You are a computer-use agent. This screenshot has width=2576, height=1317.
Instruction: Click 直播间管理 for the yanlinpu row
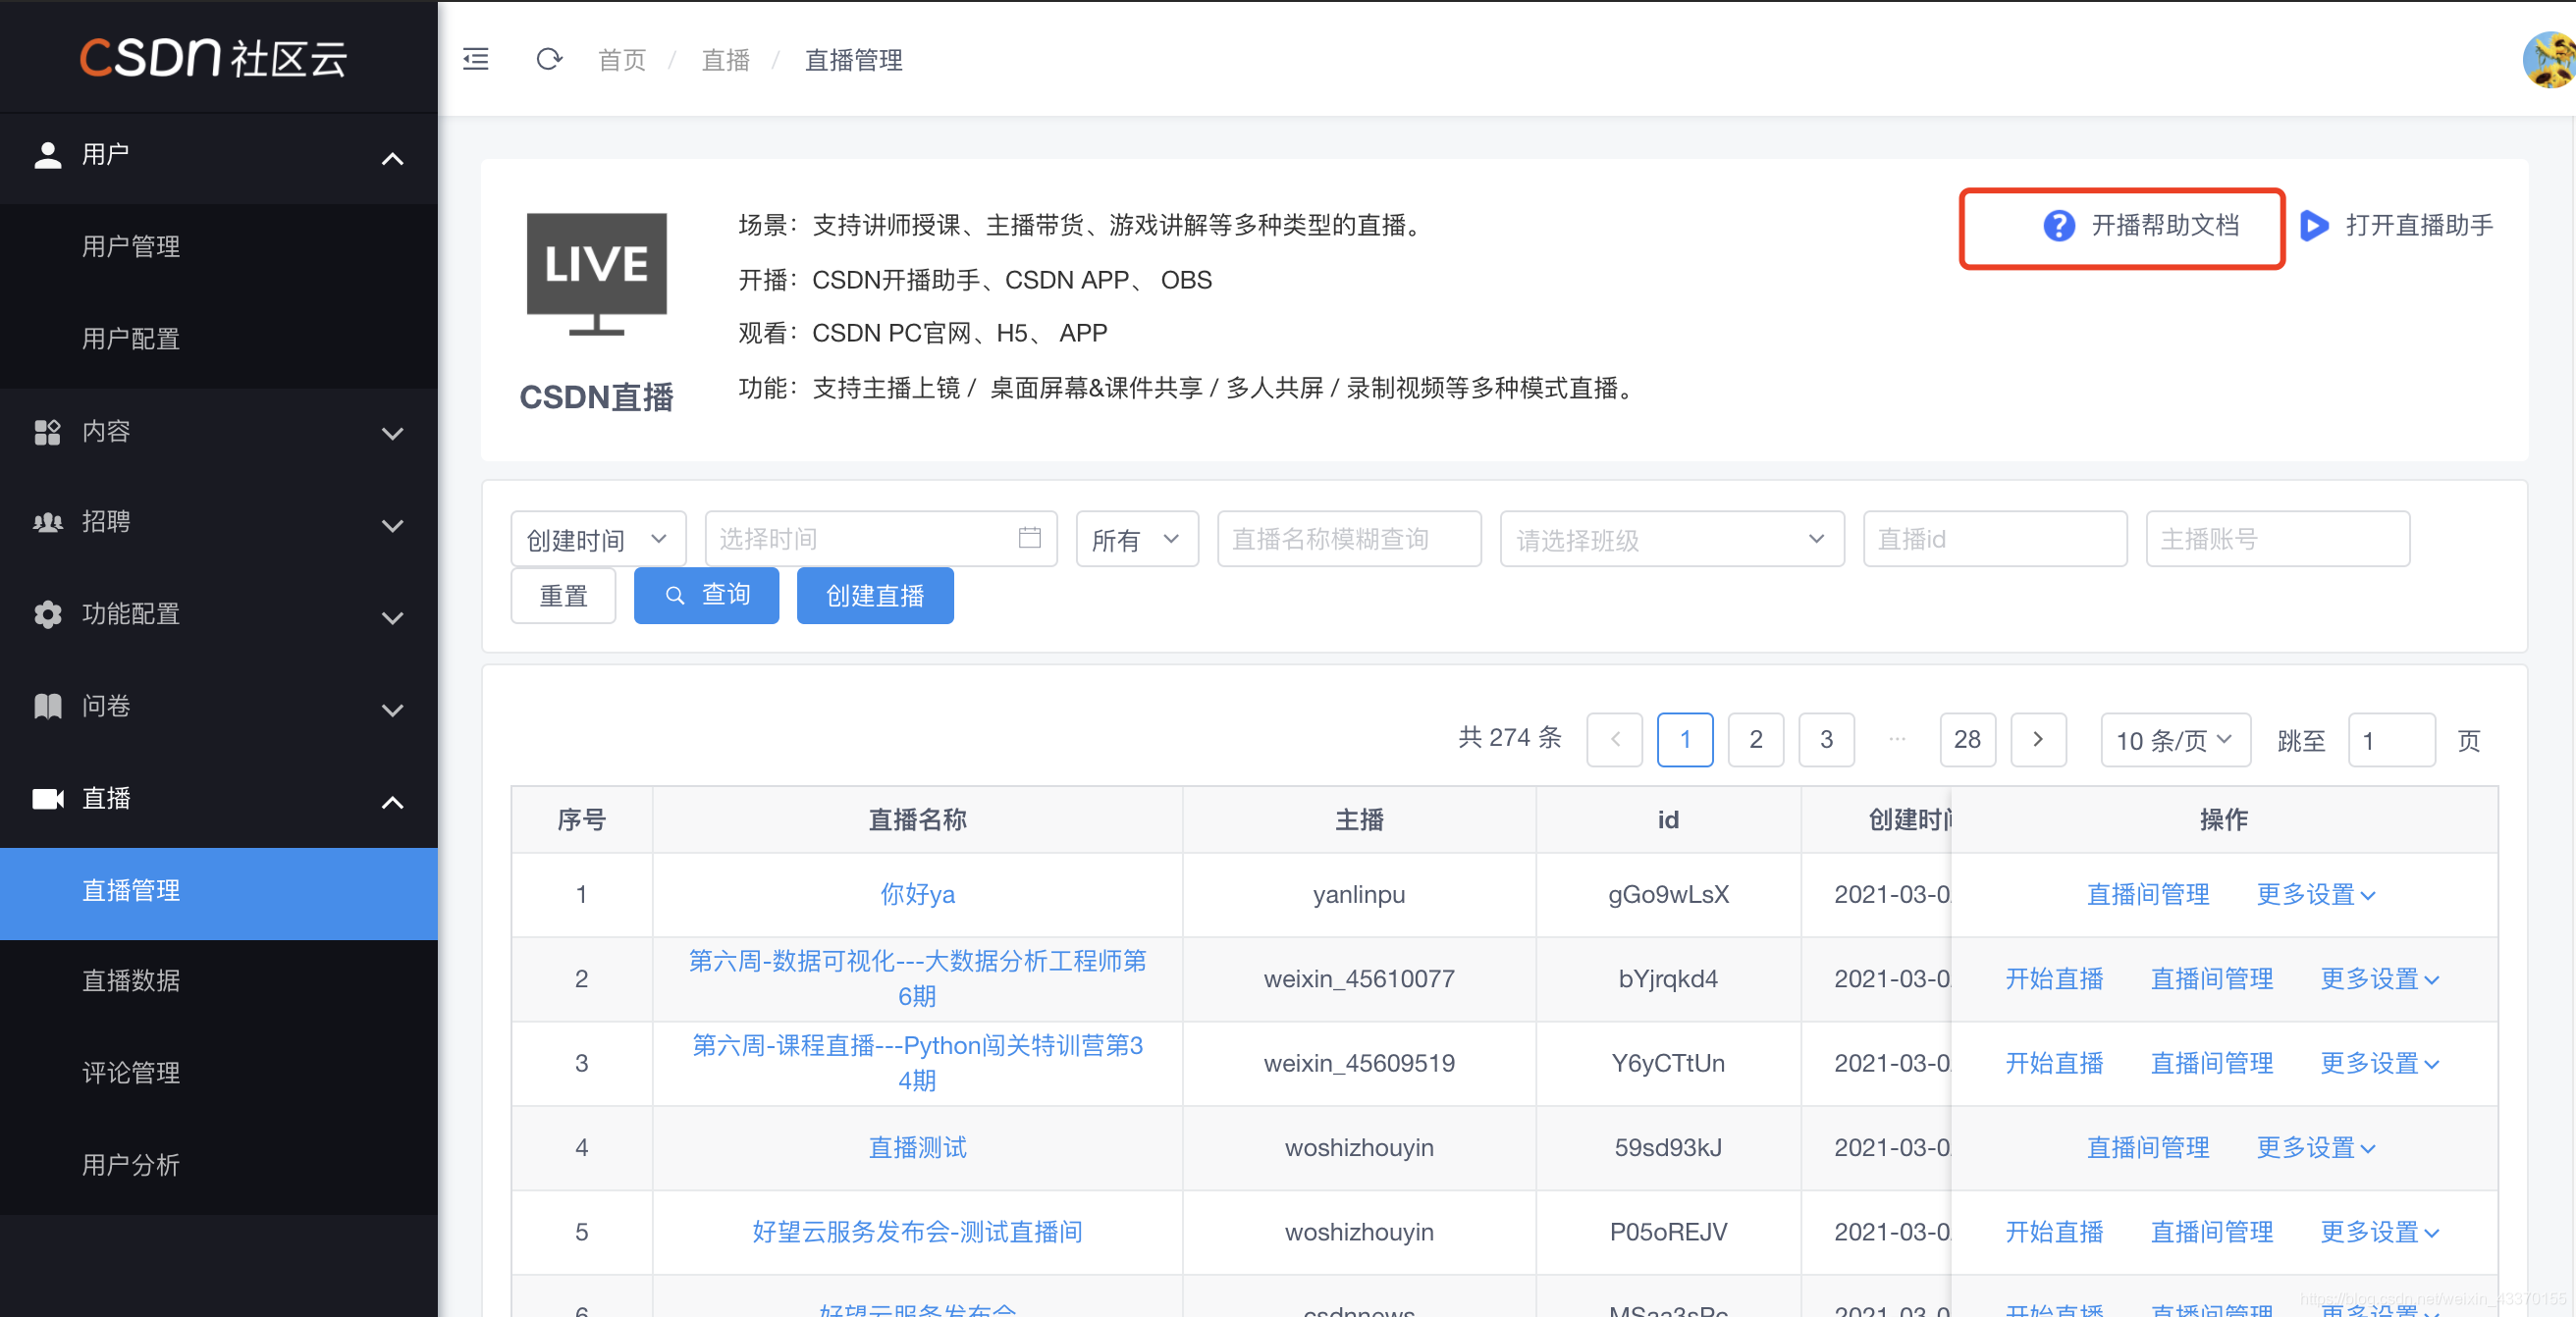pos(2148,894)
